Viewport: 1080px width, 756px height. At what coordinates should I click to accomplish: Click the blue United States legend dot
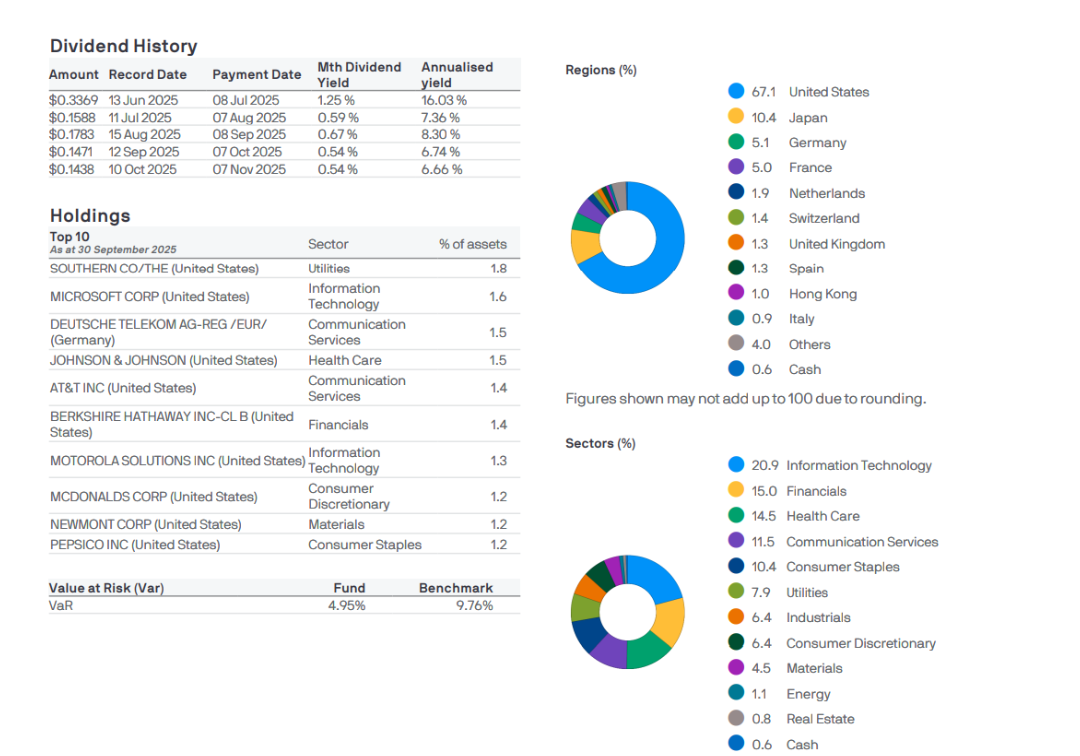click(737, 92)
